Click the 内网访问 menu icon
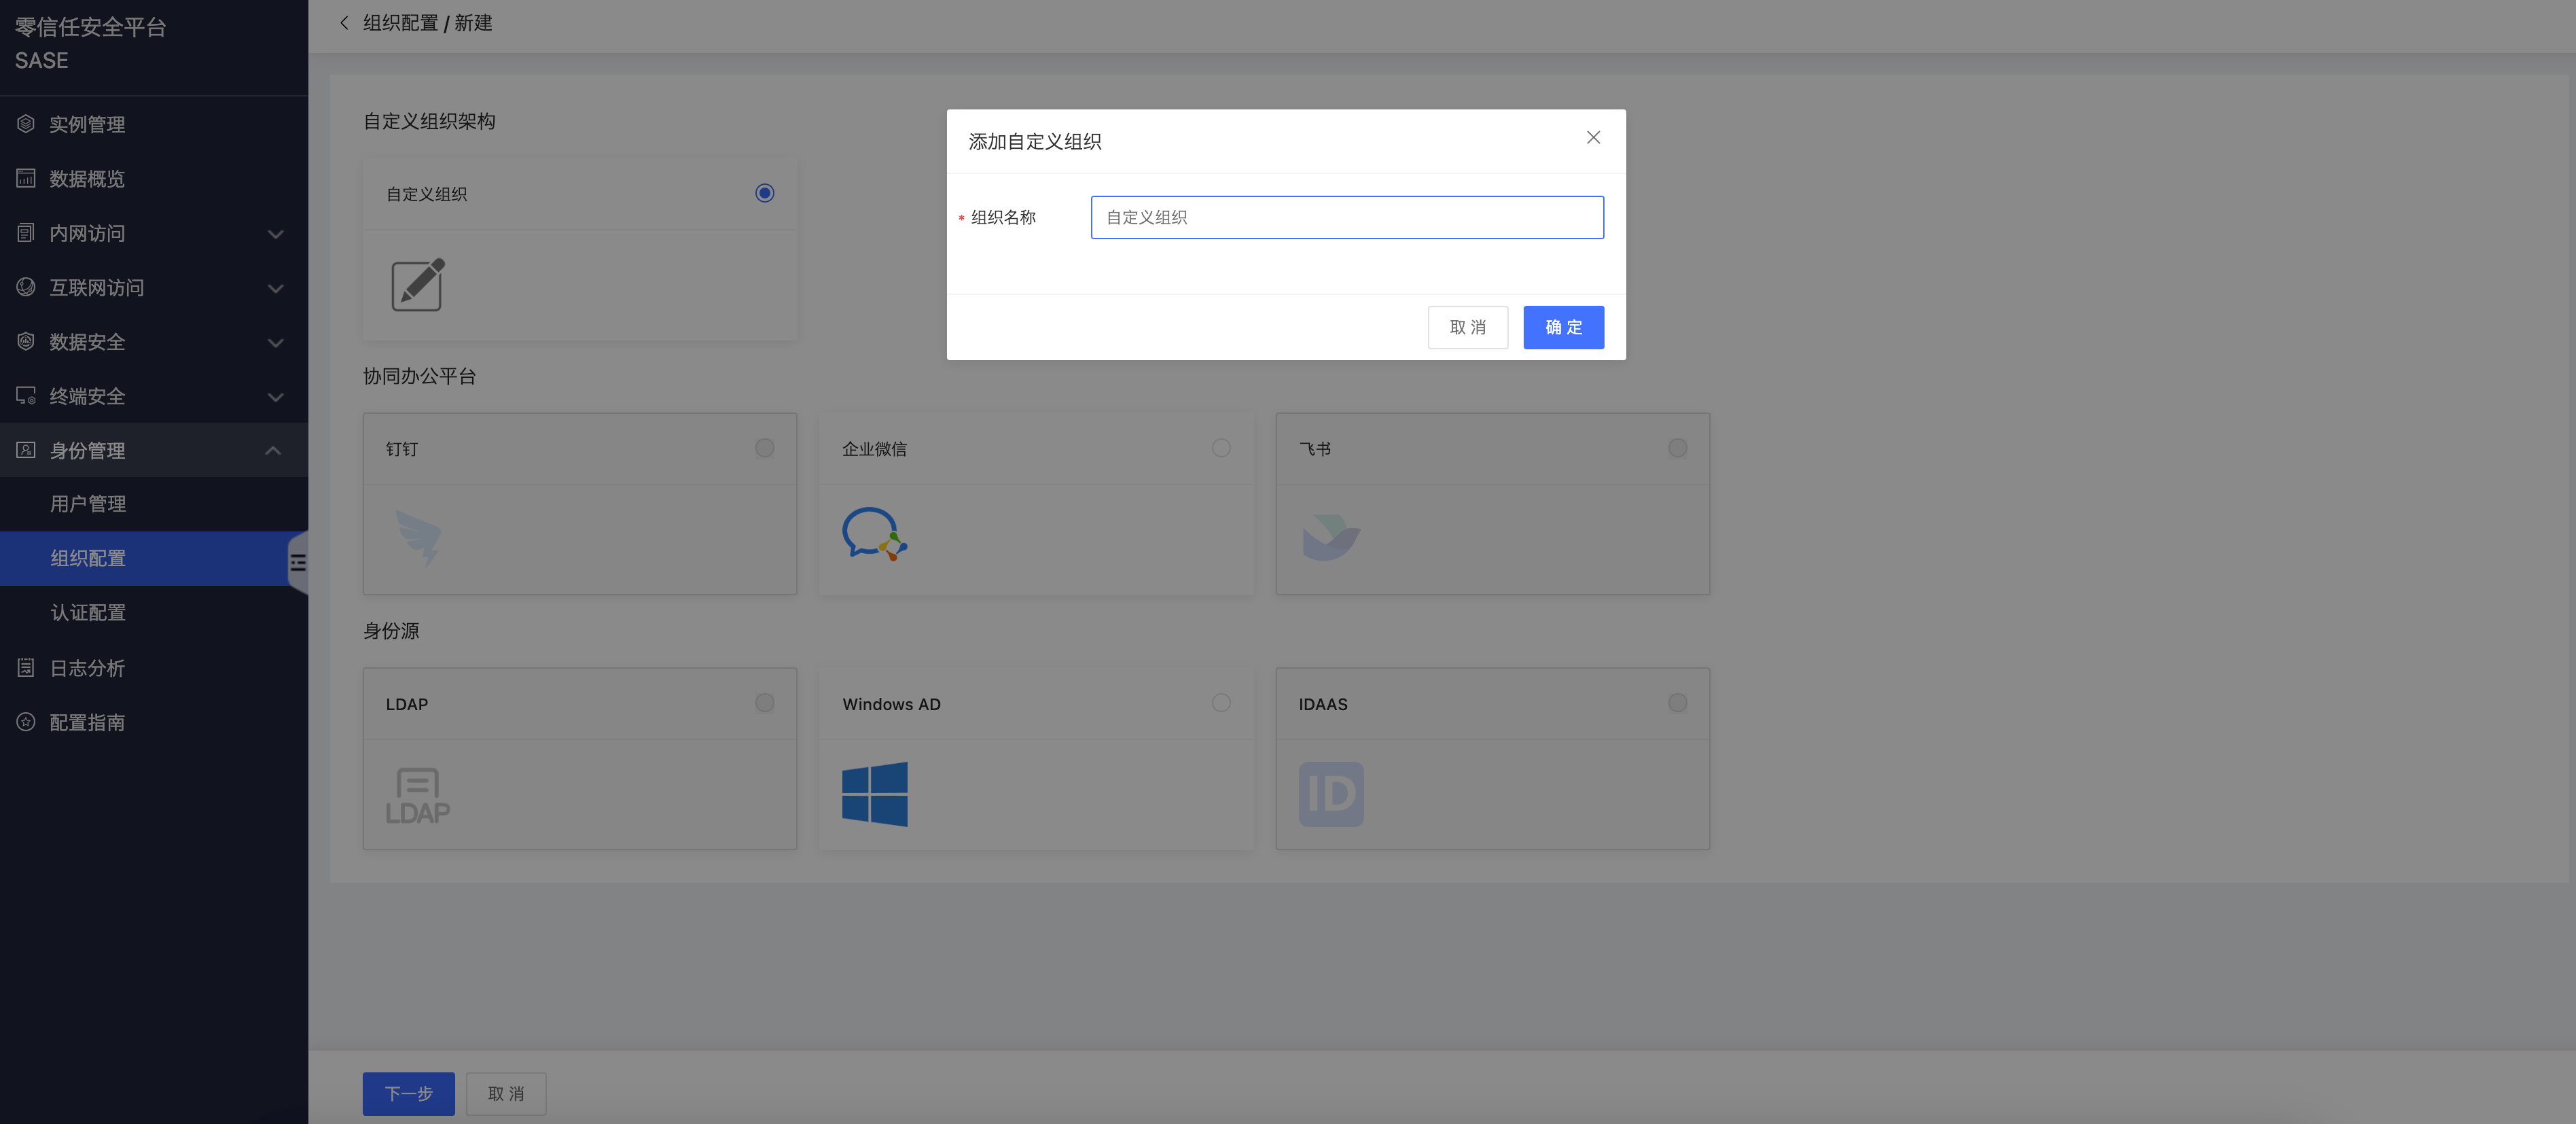 pyautogui.click(x=26, y=233)
